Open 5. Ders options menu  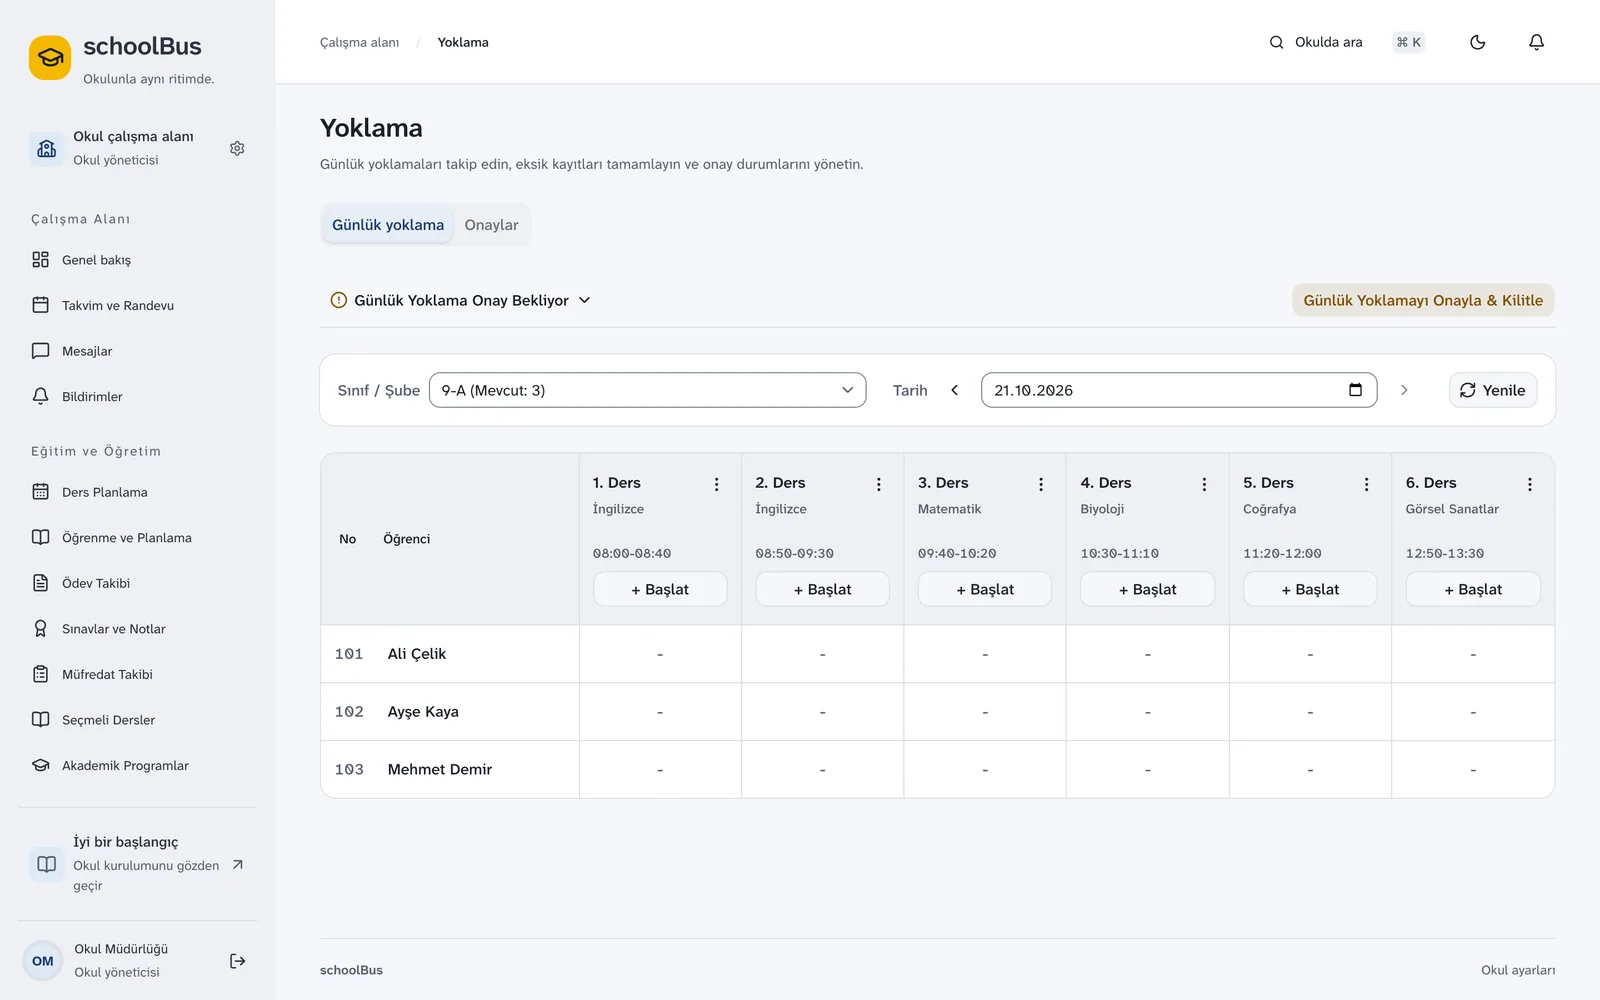click(1366, 484)
